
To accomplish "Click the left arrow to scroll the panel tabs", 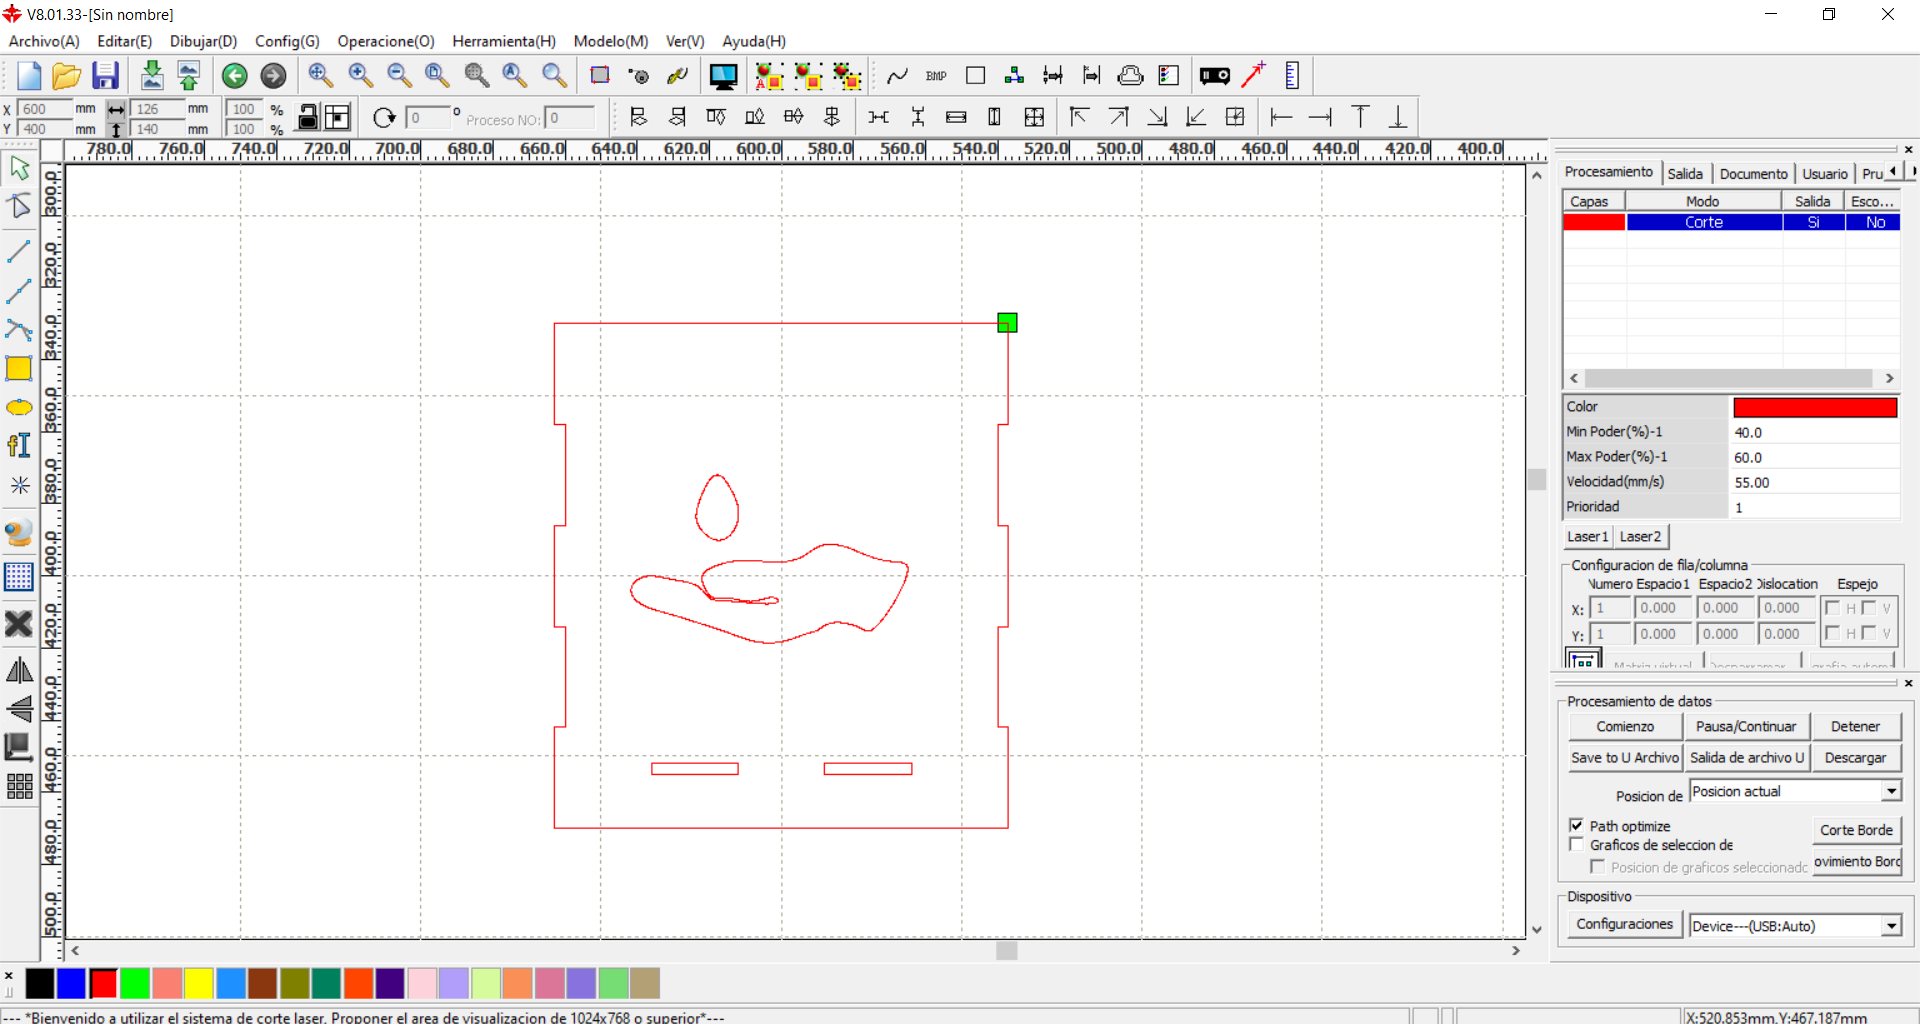I will [x=1893, y=172].
